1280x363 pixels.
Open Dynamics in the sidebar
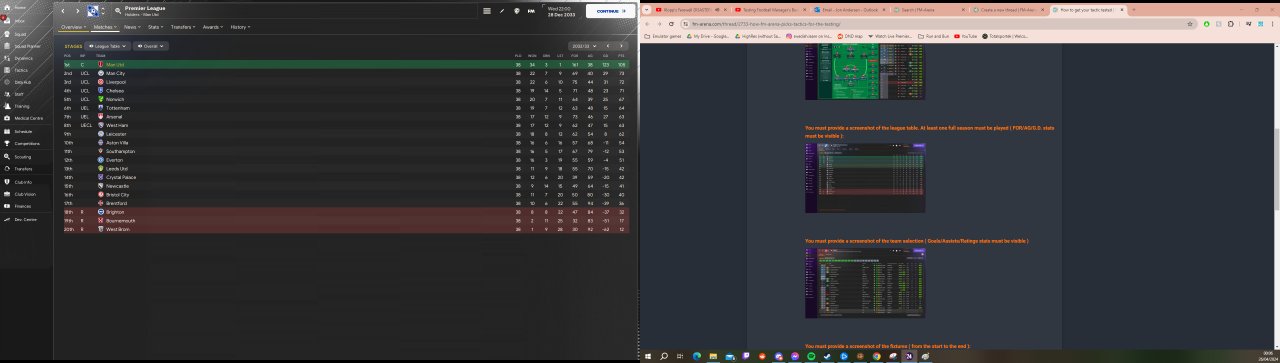tap(23, 58)
